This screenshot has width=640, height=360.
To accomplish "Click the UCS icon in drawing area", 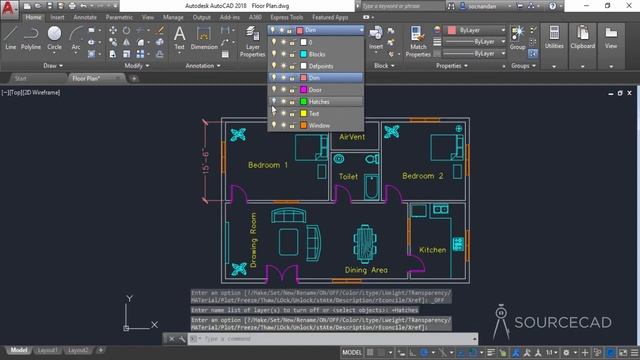I will [141, 313].
